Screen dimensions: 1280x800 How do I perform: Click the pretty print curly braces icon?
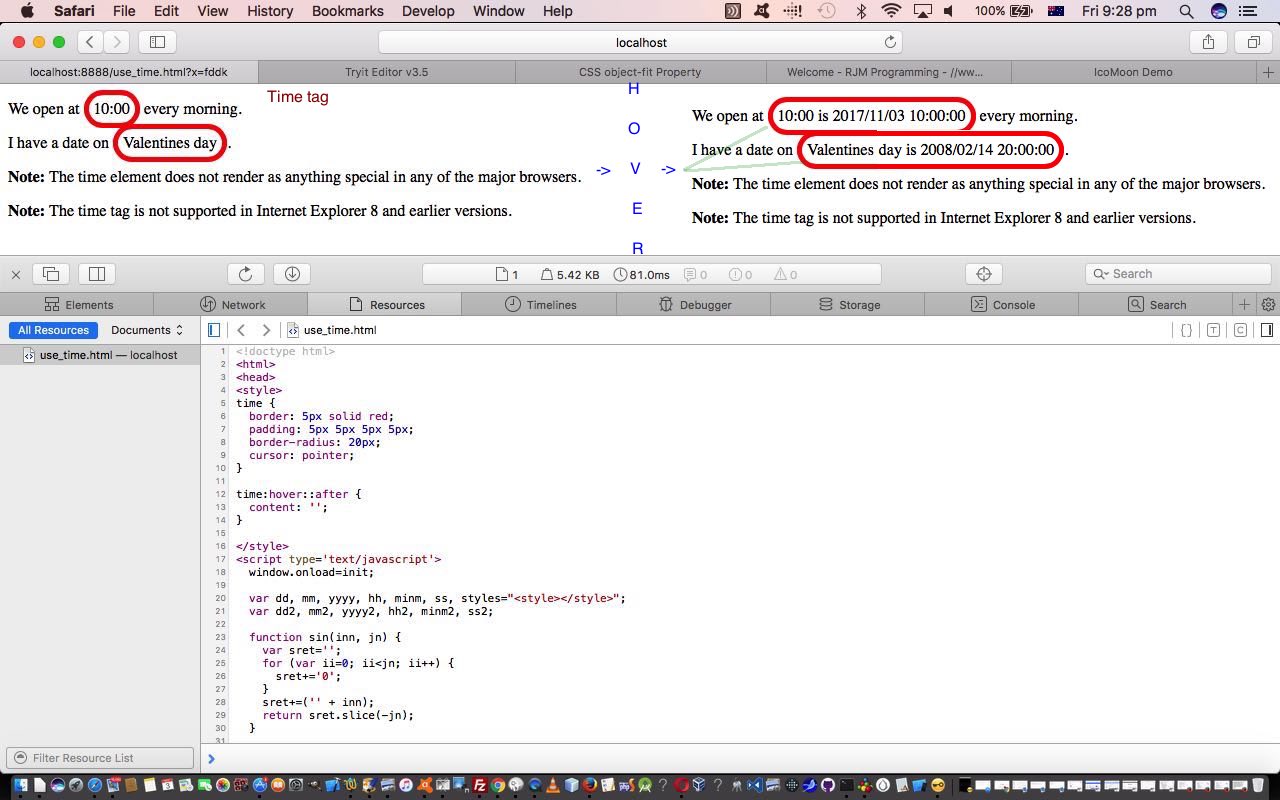pos(1186,330)
